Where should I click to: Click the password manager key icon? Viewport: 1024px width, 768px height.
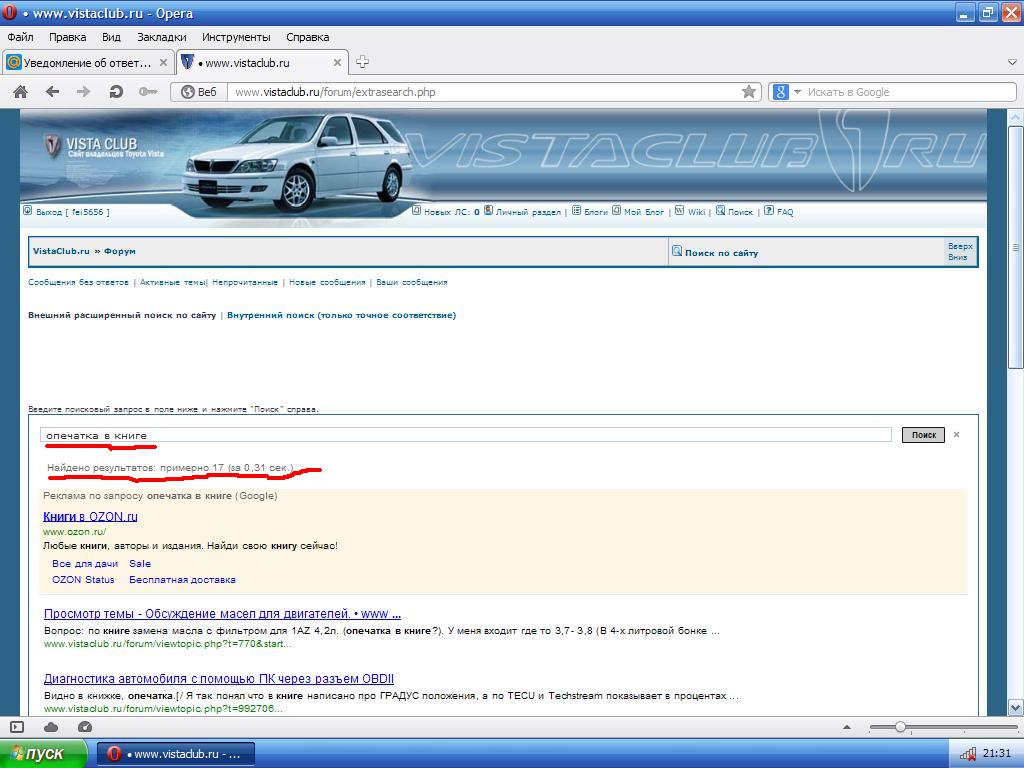point(148,92)
